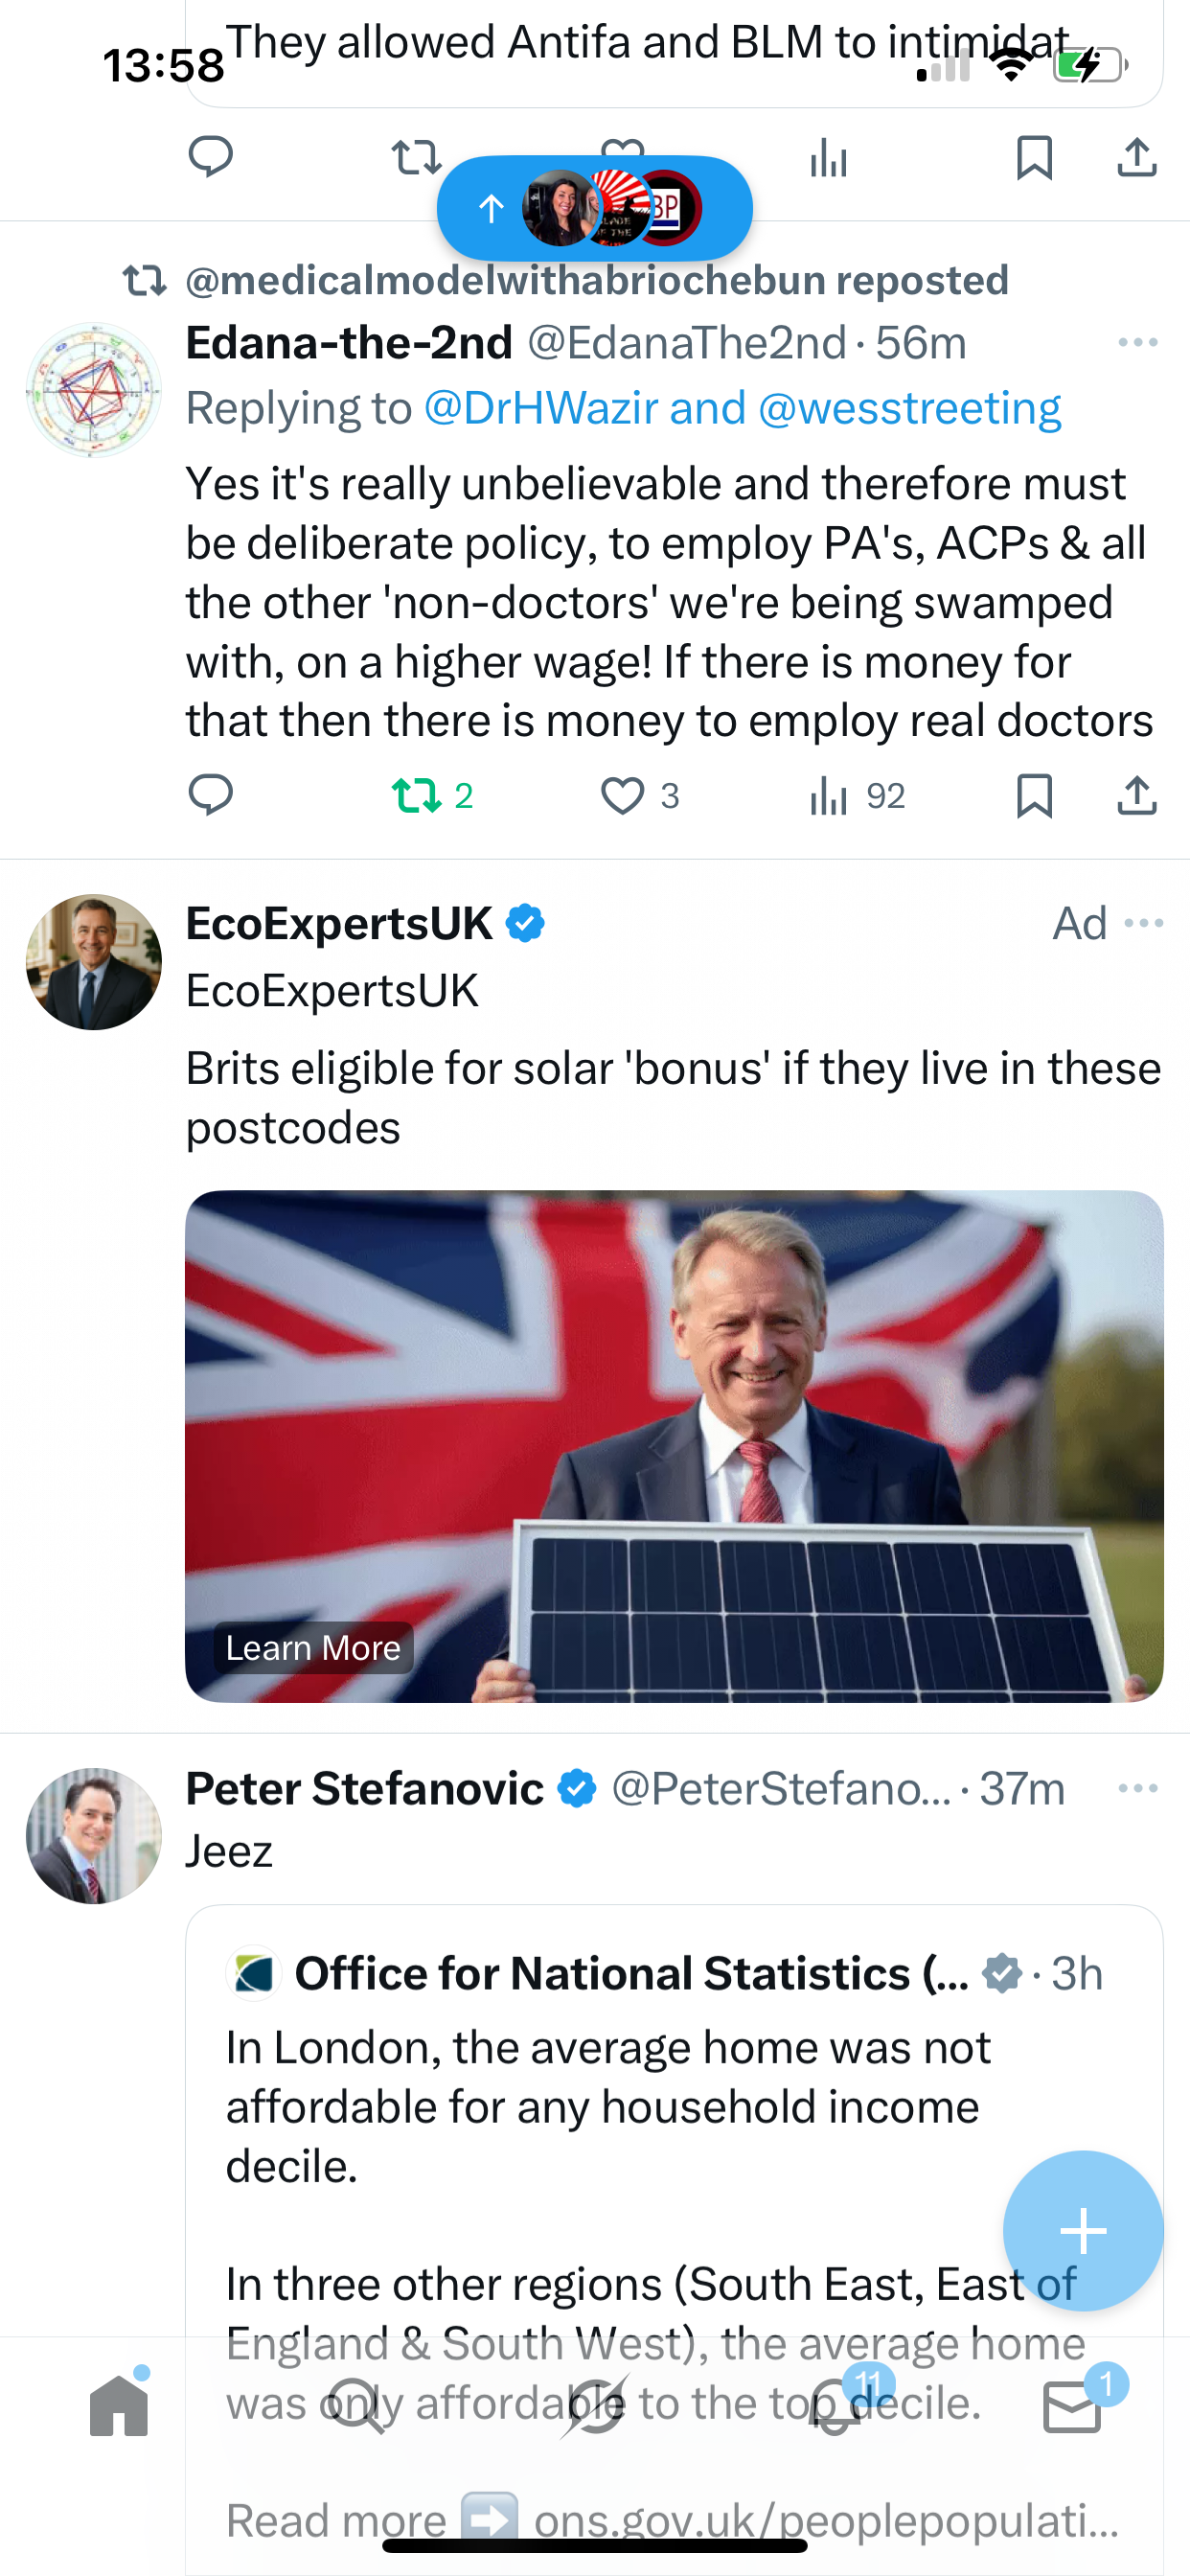Tap the new posts pill to scroll up
Screen dimensions: 1190x2576
594,209
